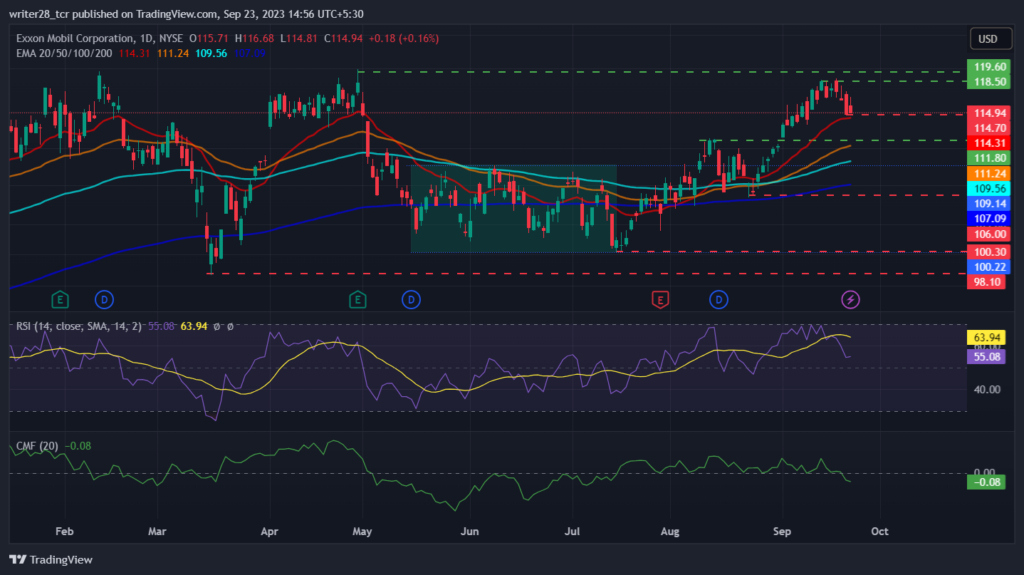Image resolution: width=1024 pixels, height=575 pixels.
Task: Click the 109.56 cyan EMA 100 label
Action: point(989,189)
